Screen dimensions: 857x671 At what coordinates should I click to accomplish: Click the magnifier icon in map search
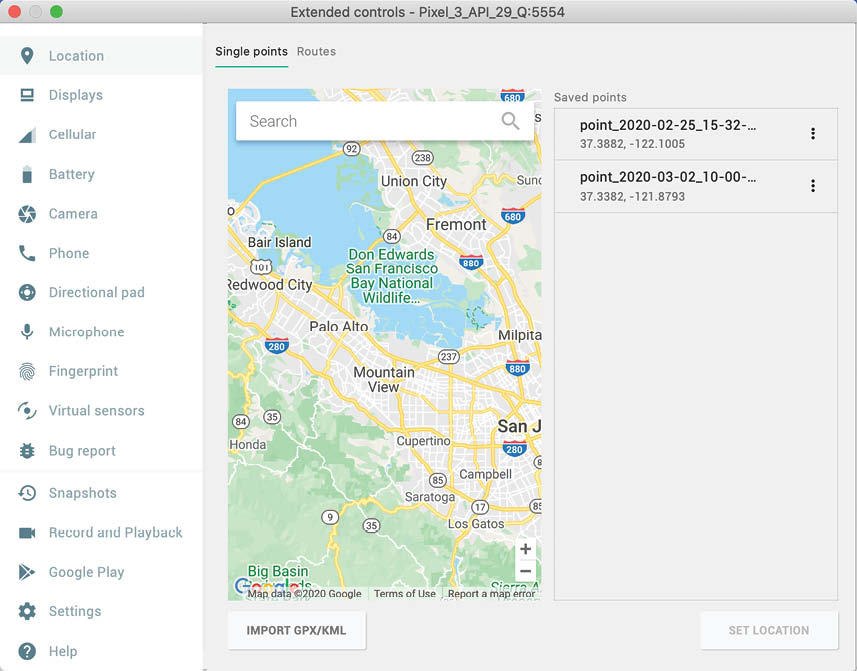click(x=510, y=121)
